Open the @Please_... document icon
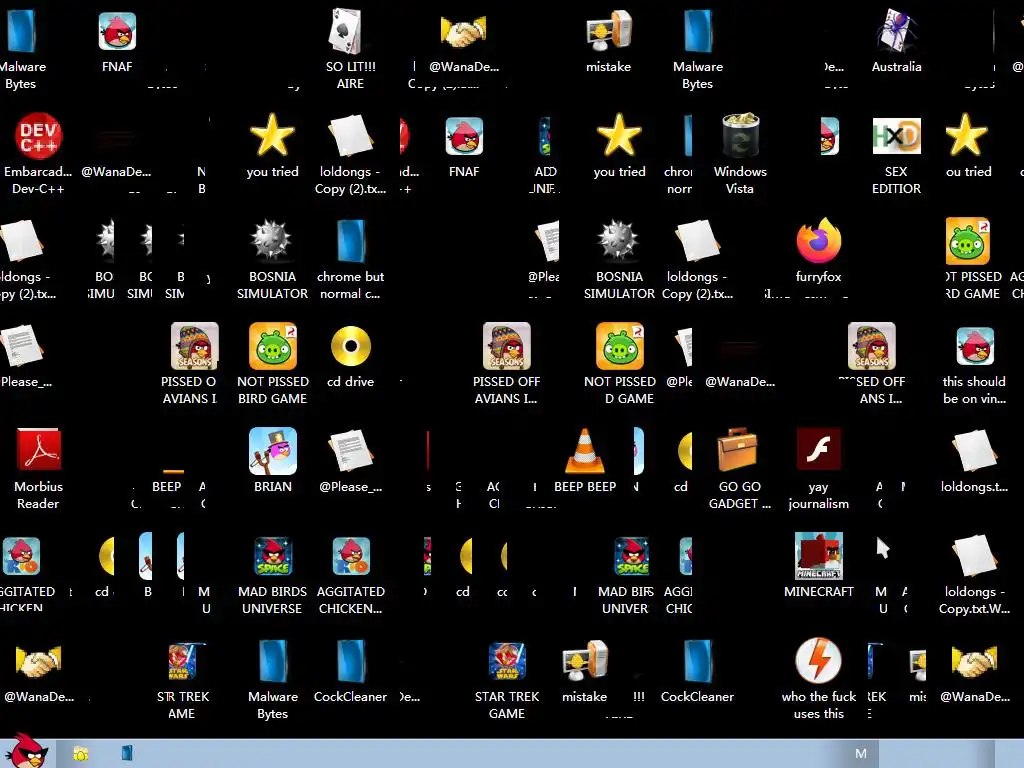1024x768 pixels. point(351,451)
